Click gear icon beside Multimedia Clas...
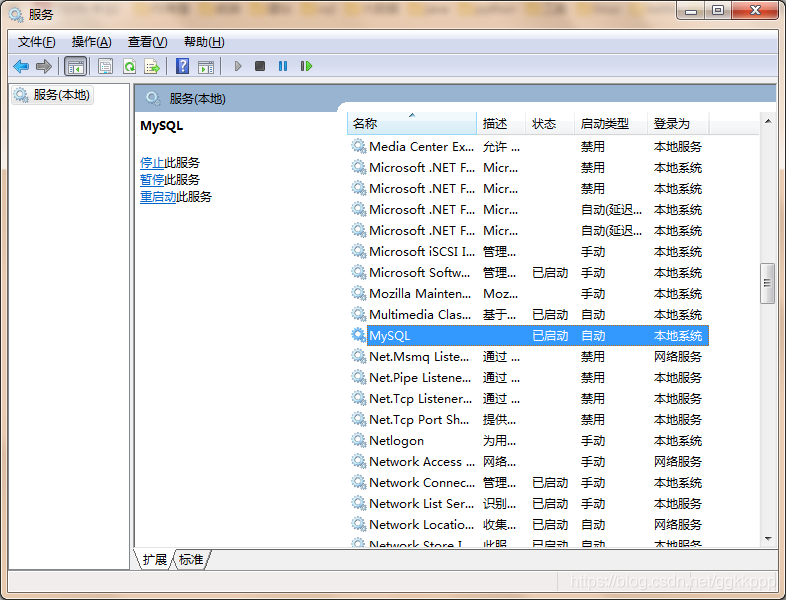786x600 pixels. point(358,314)
